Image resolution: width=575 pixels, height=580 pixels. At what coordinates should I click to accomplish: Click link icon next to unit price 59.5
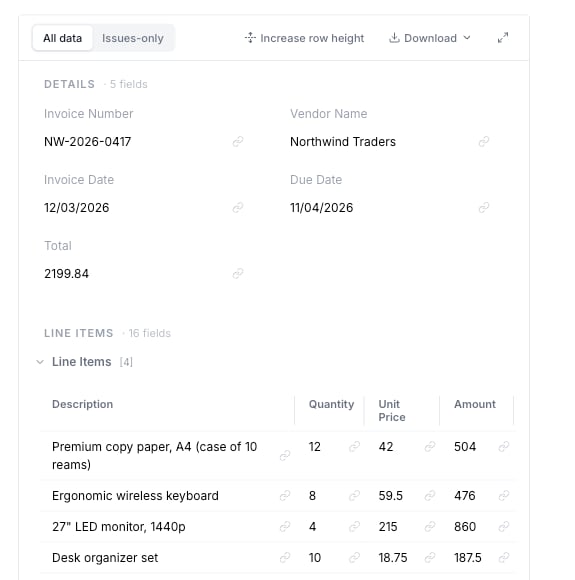point(430,495)
